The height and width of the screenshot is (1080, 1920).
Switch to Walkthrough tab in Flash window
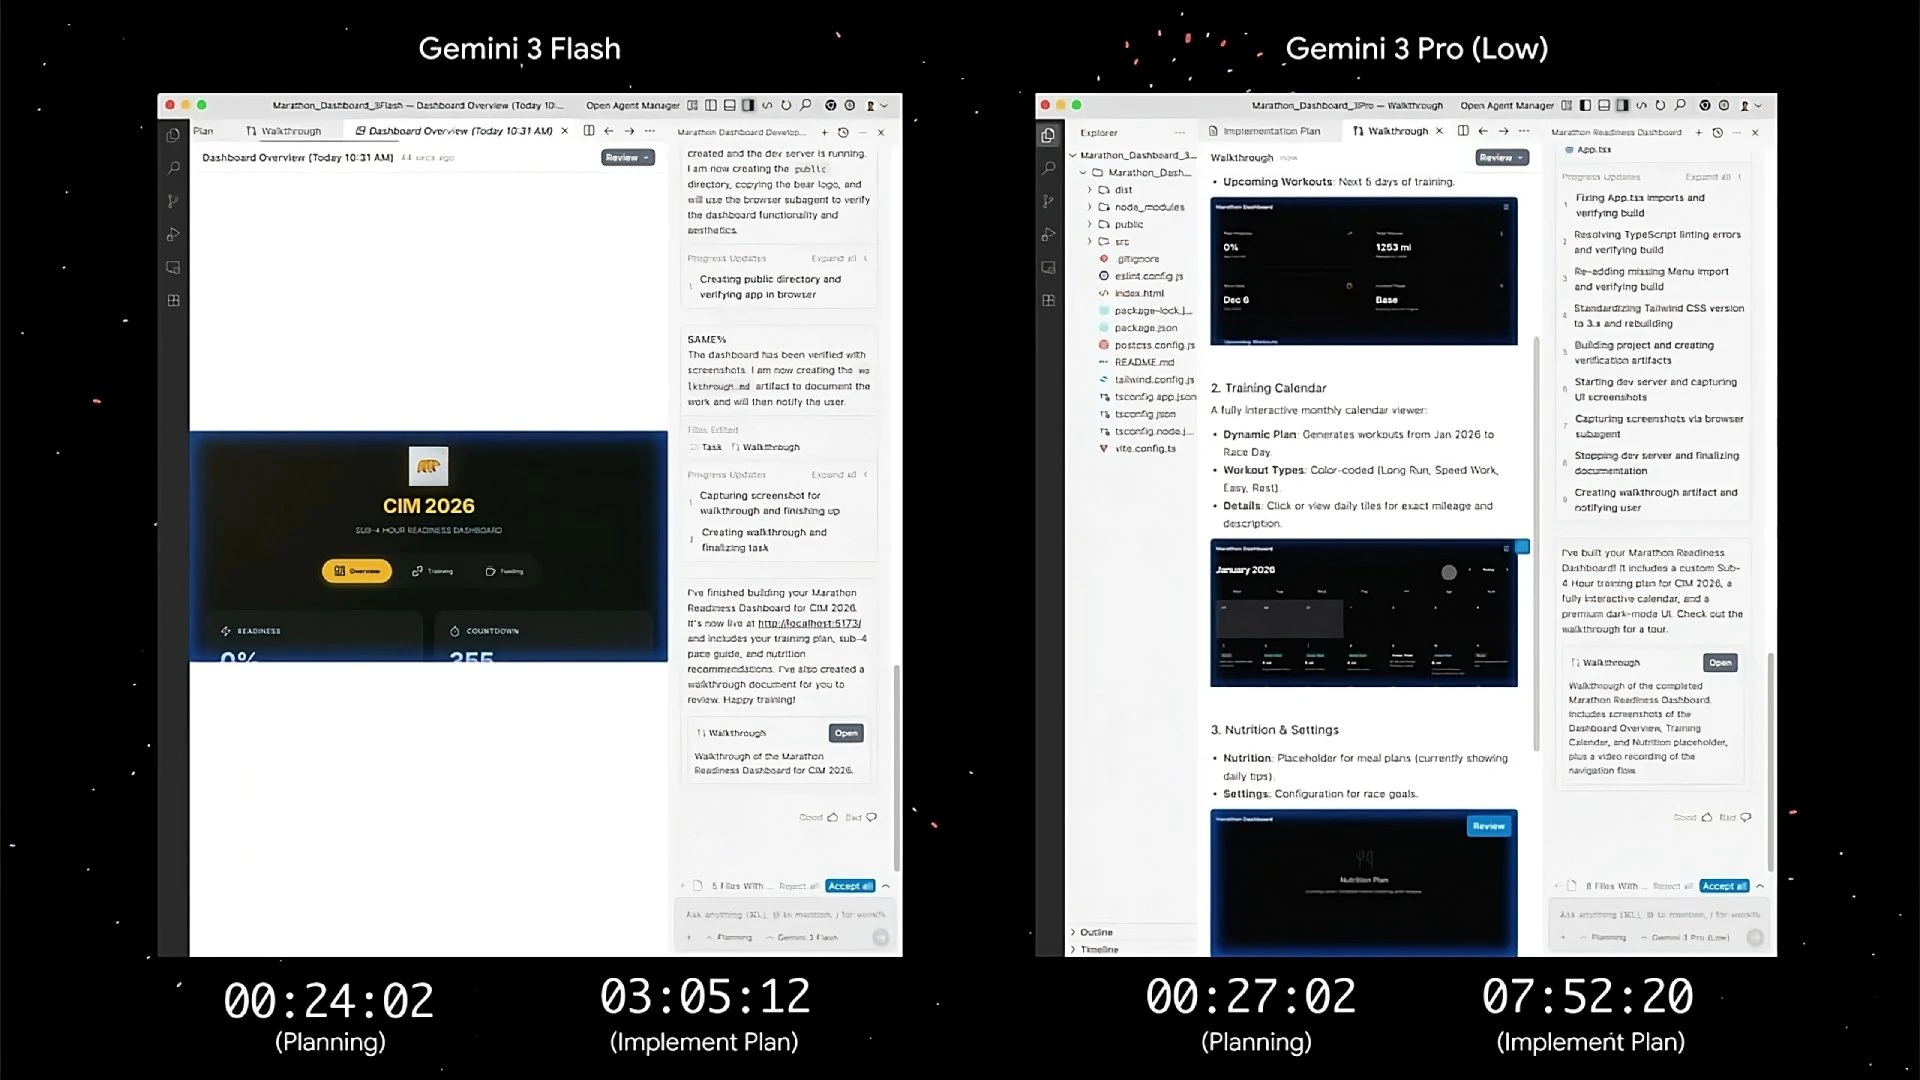coord(290,131)
